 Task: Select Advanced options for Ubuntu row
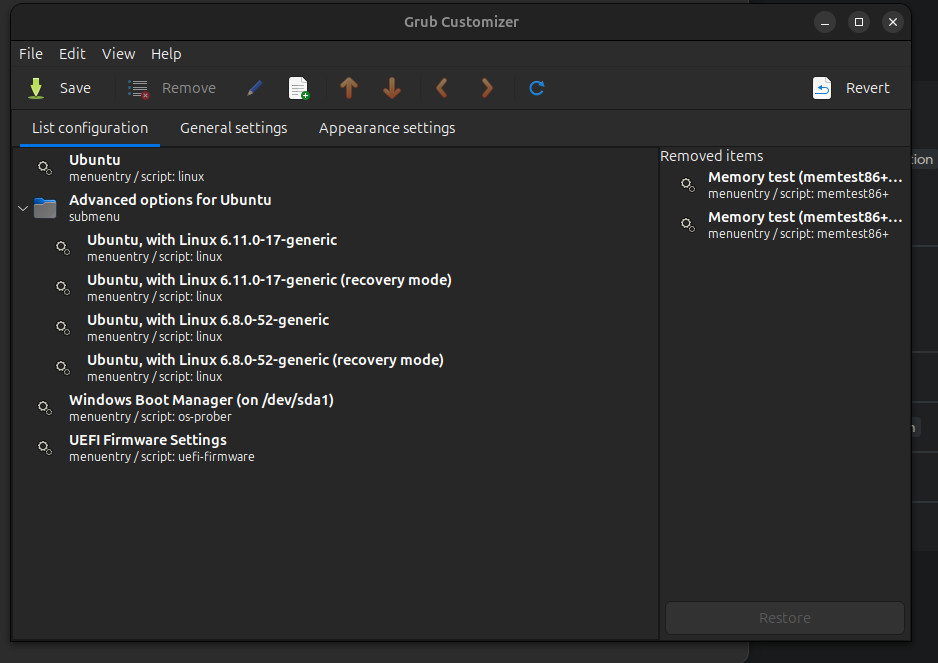point(335,208)
